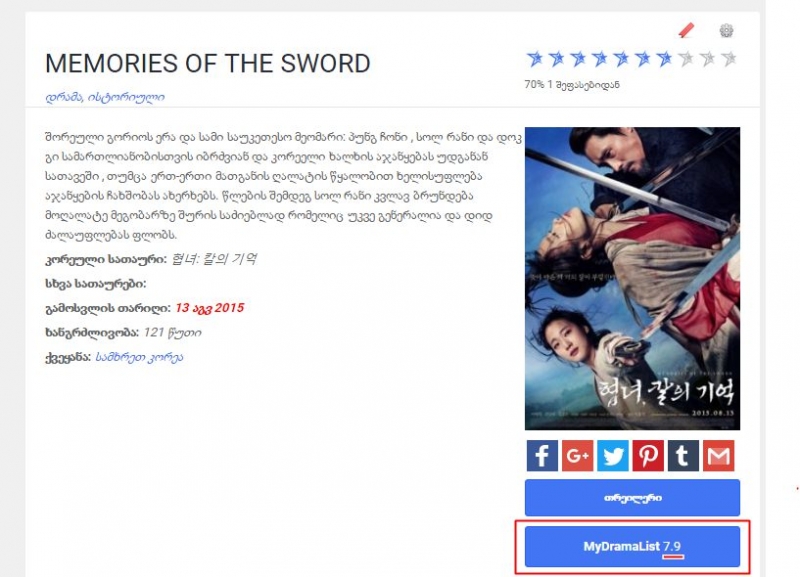Select the eighth rating star
Image resolution: width=800 pixels, height=577 pixels.
(x=686, y=59)
